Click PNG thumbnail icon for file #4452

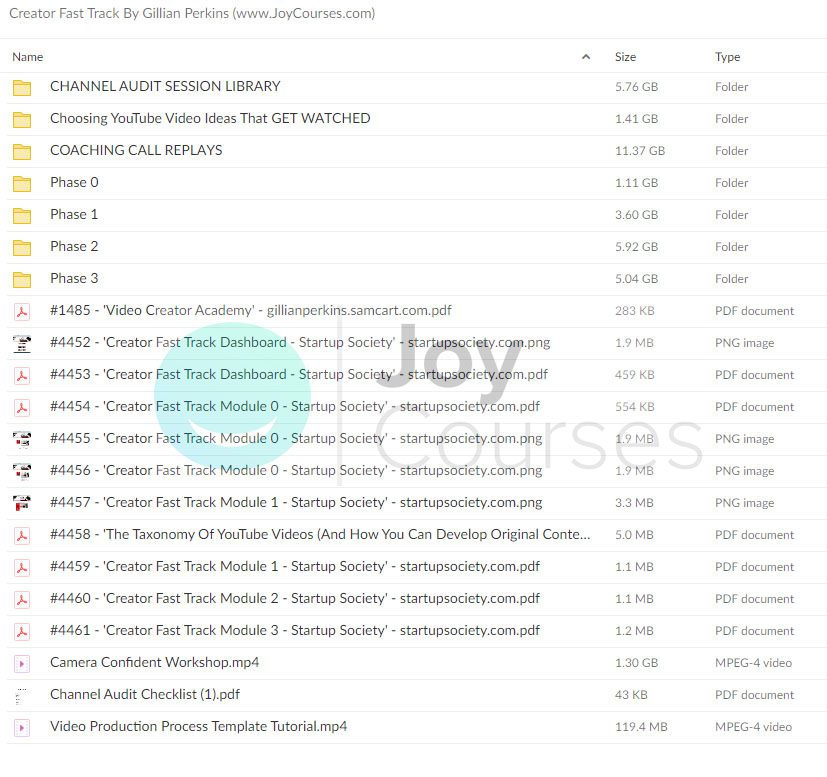pyautogui.click(x=22, y=343)
